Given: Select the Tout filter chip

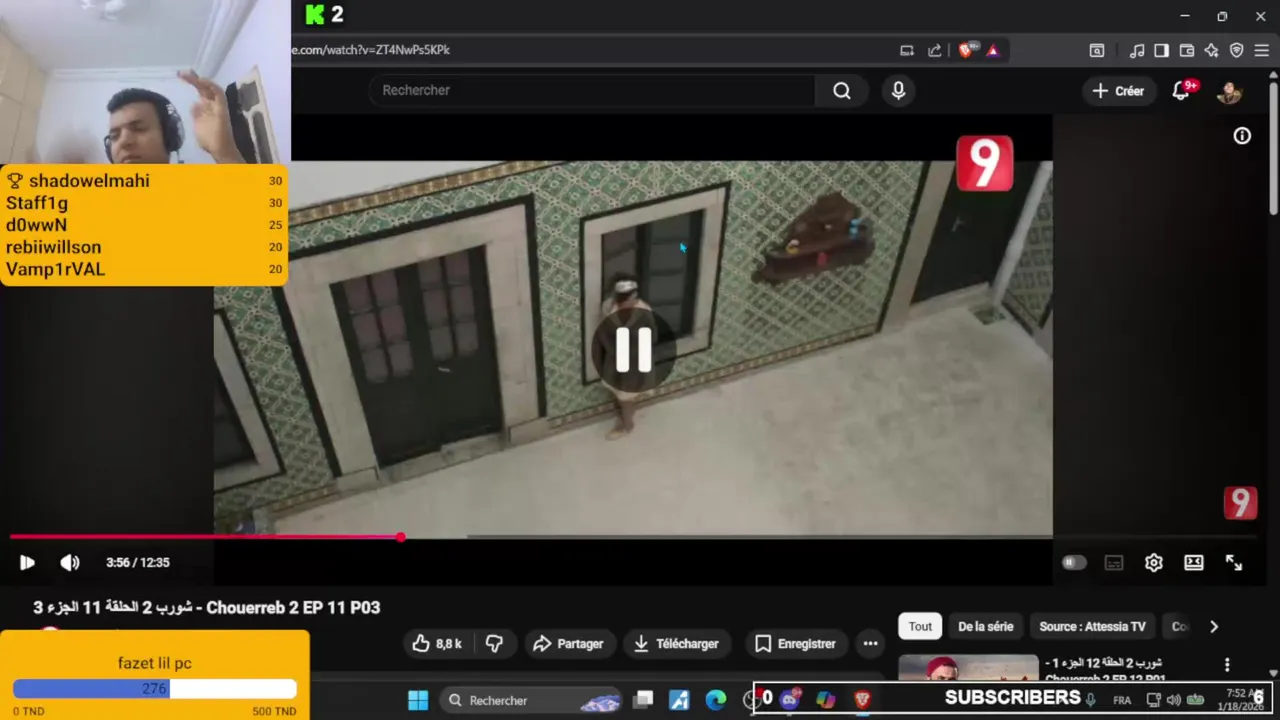Looking at the screenshot, I should pos(920,627).
